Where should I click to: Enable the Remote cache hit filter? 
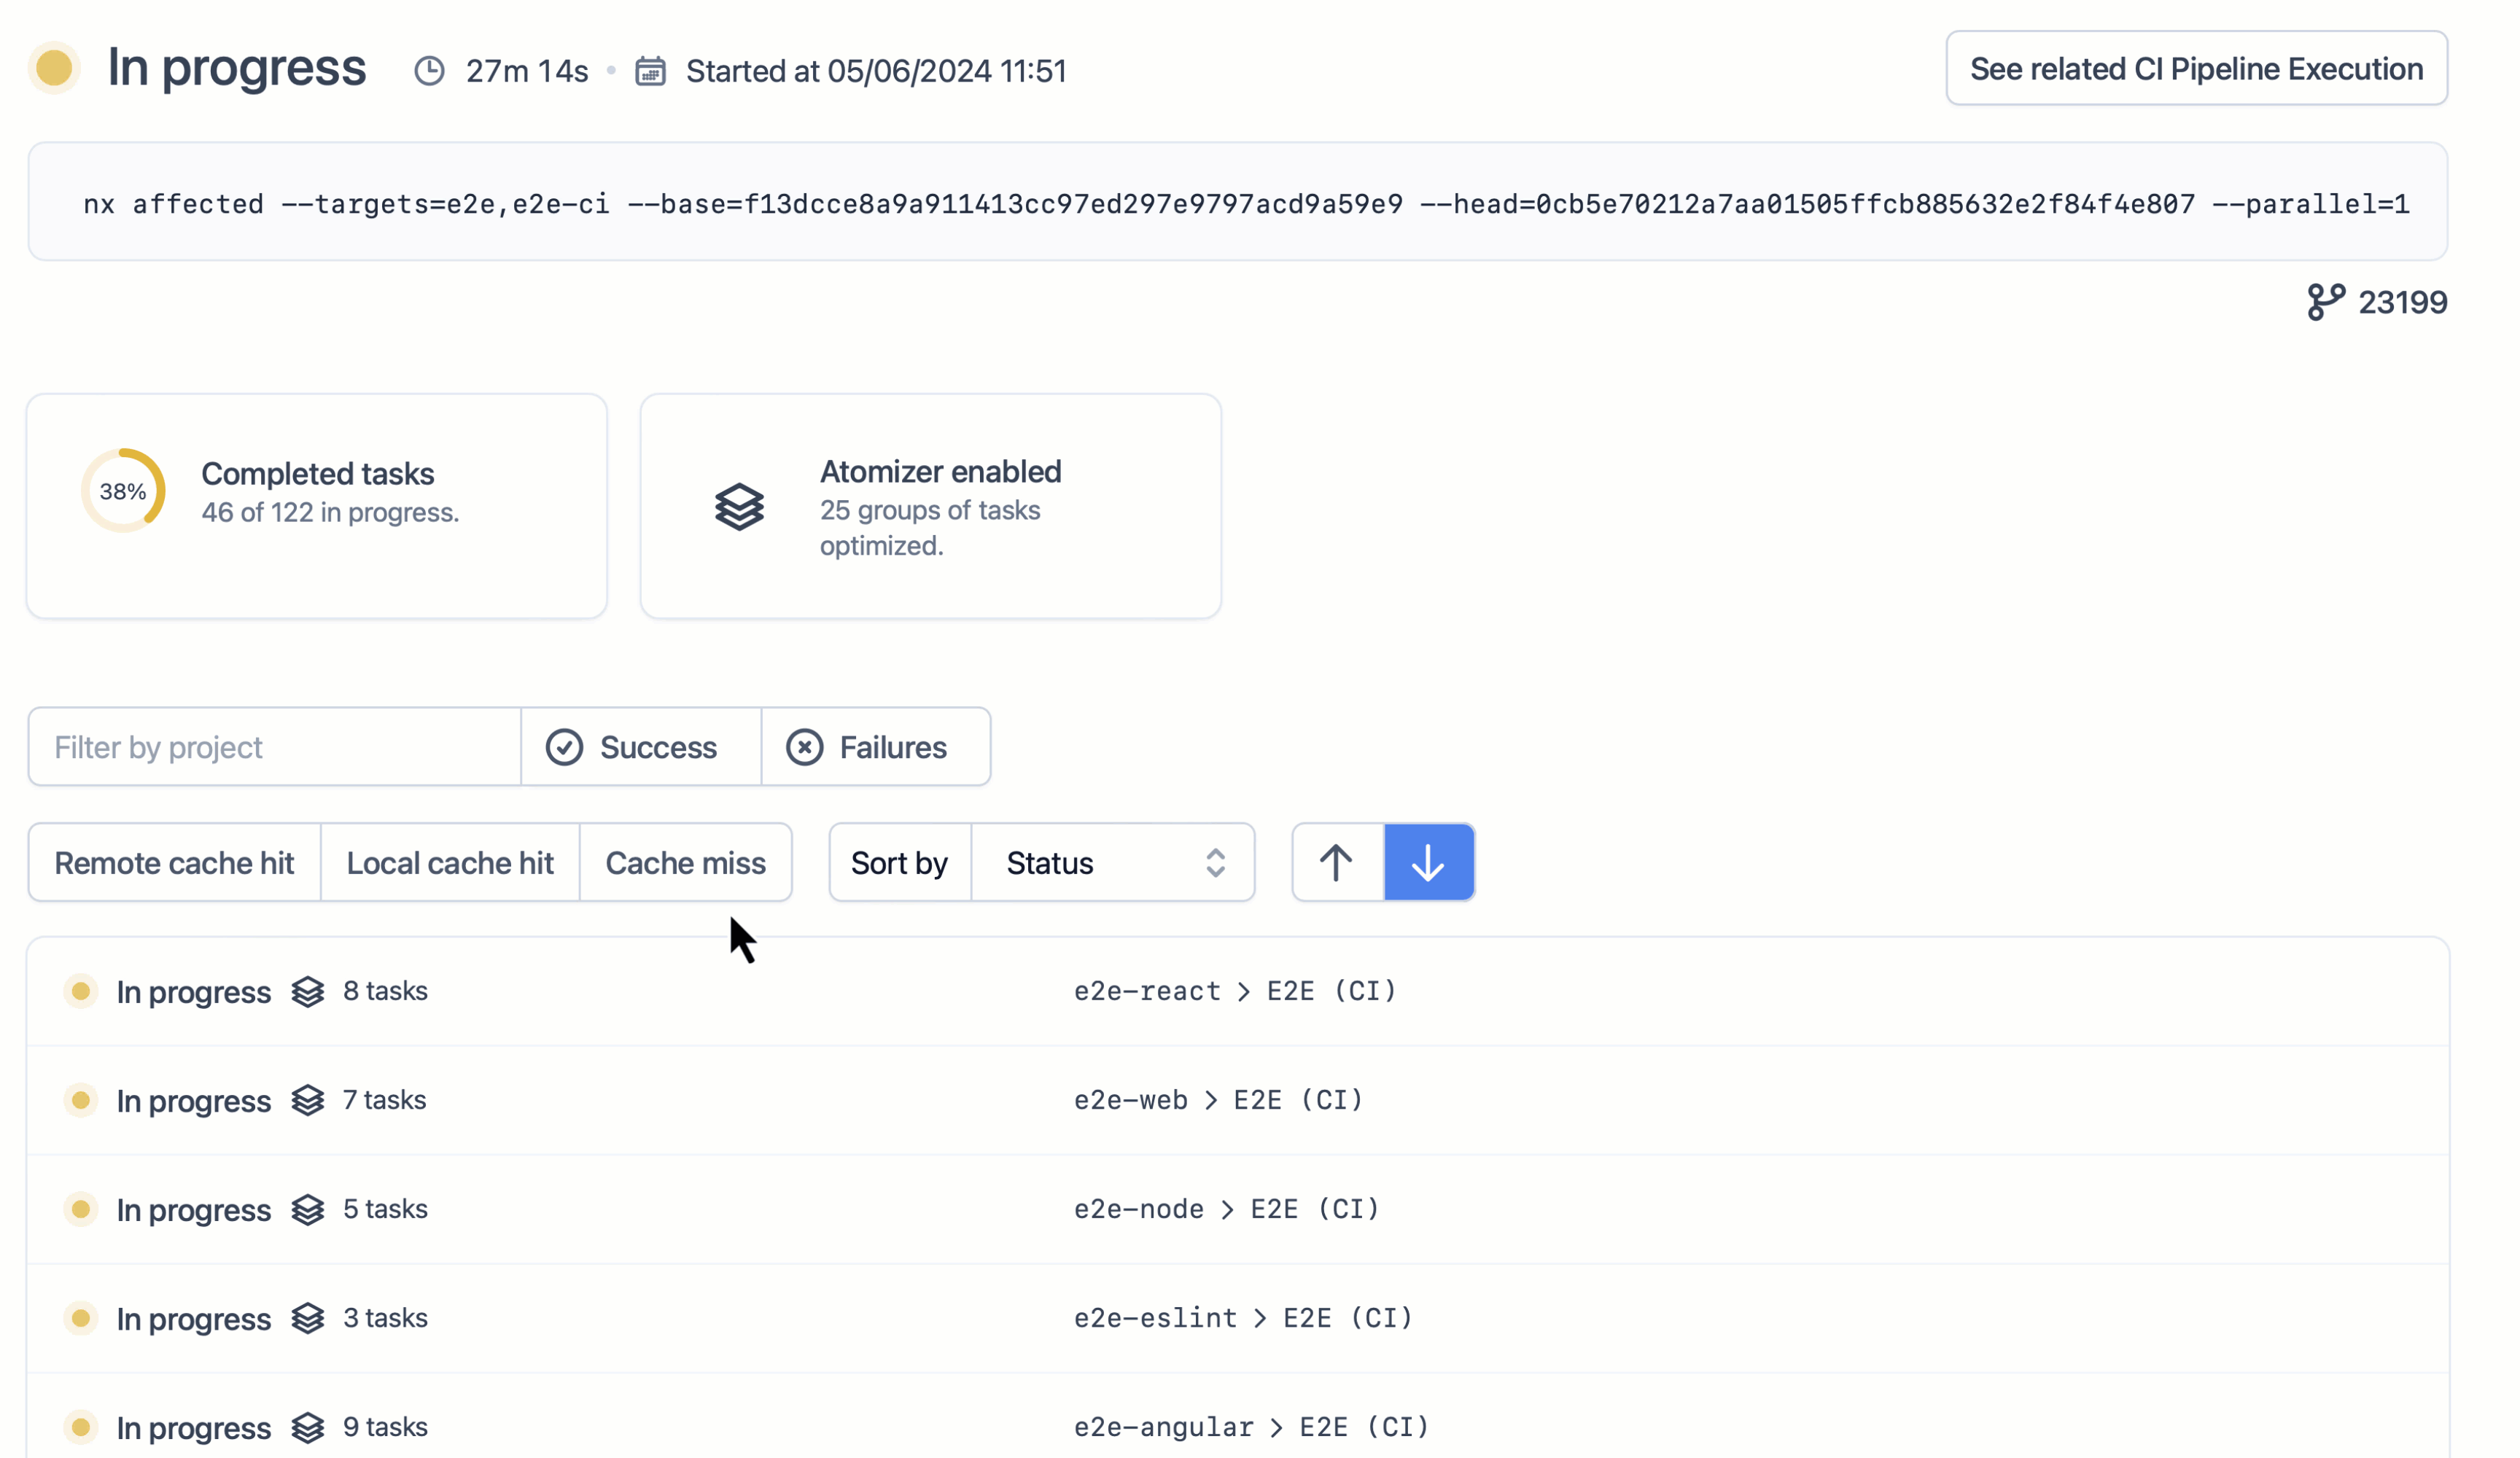(x=174, y=862)
